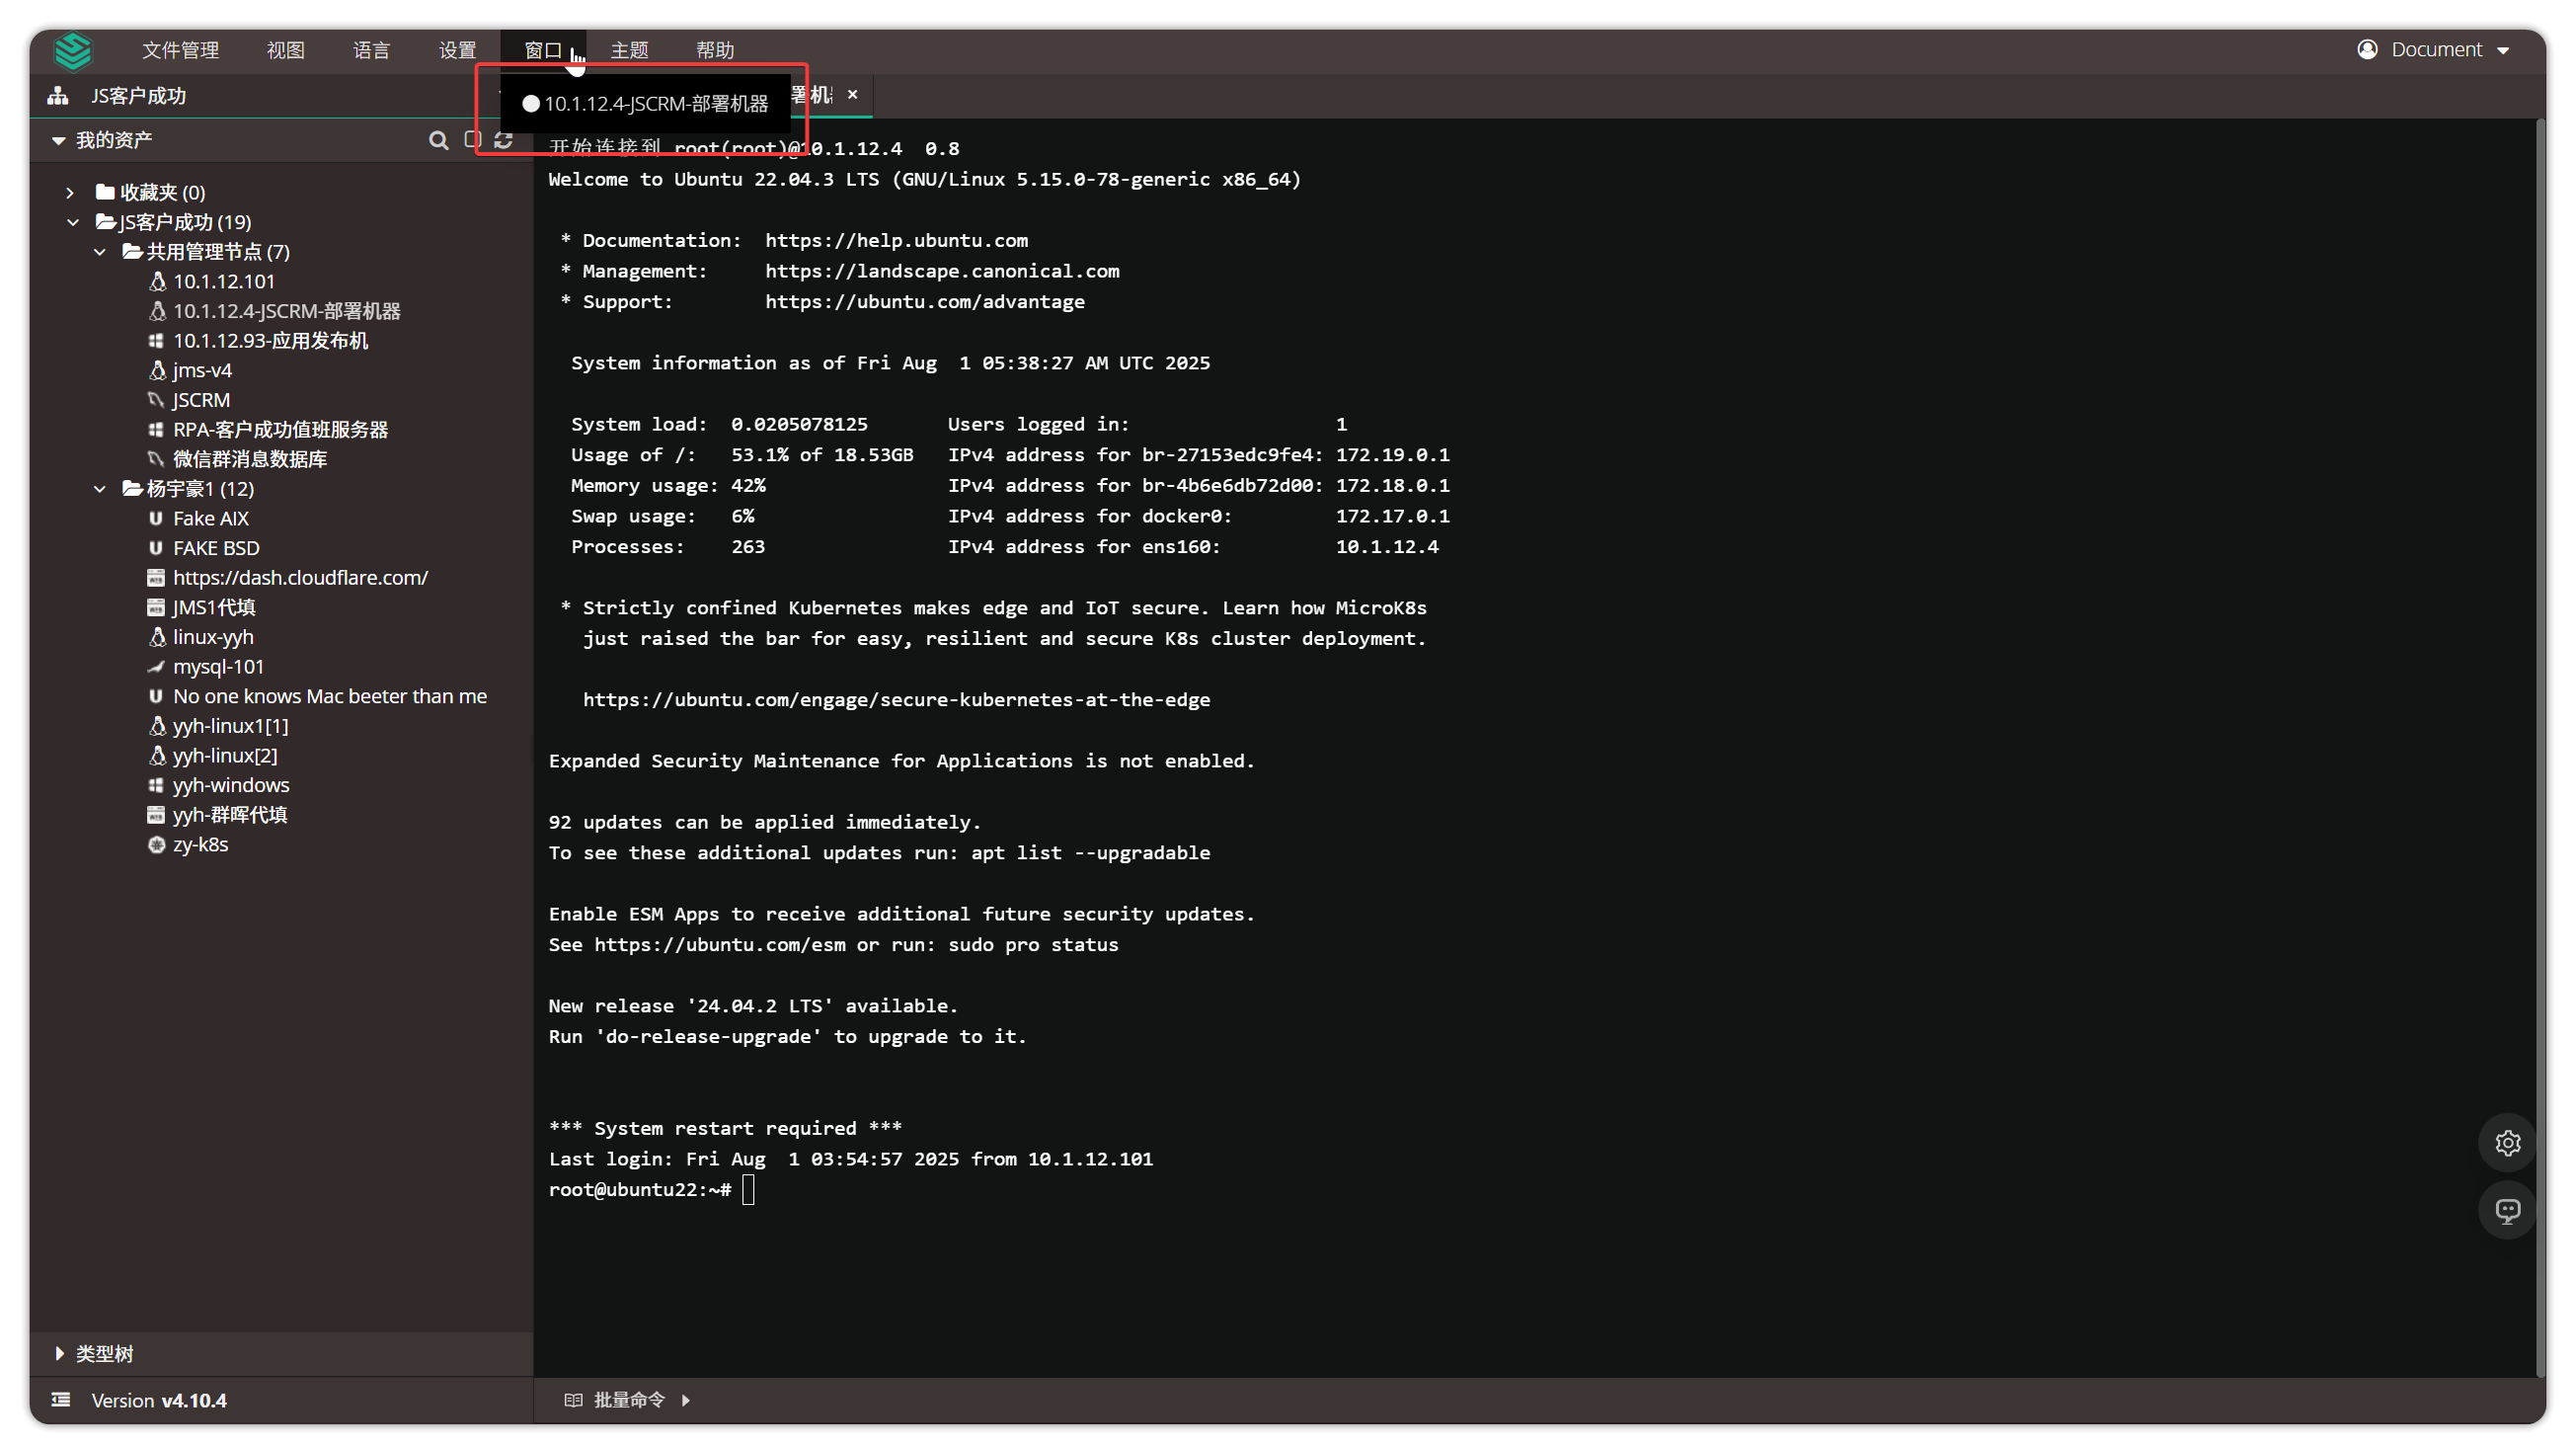Expand the 类型树 section

(60, 1354)
